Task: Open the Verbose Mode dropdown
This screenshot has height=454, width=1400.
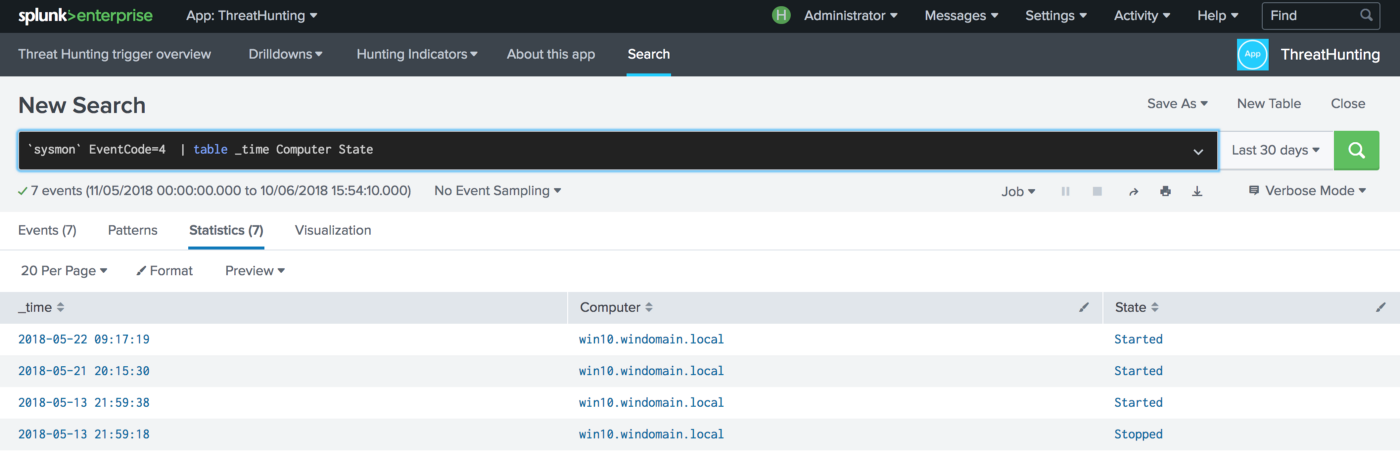Action: coord(1308,191)
